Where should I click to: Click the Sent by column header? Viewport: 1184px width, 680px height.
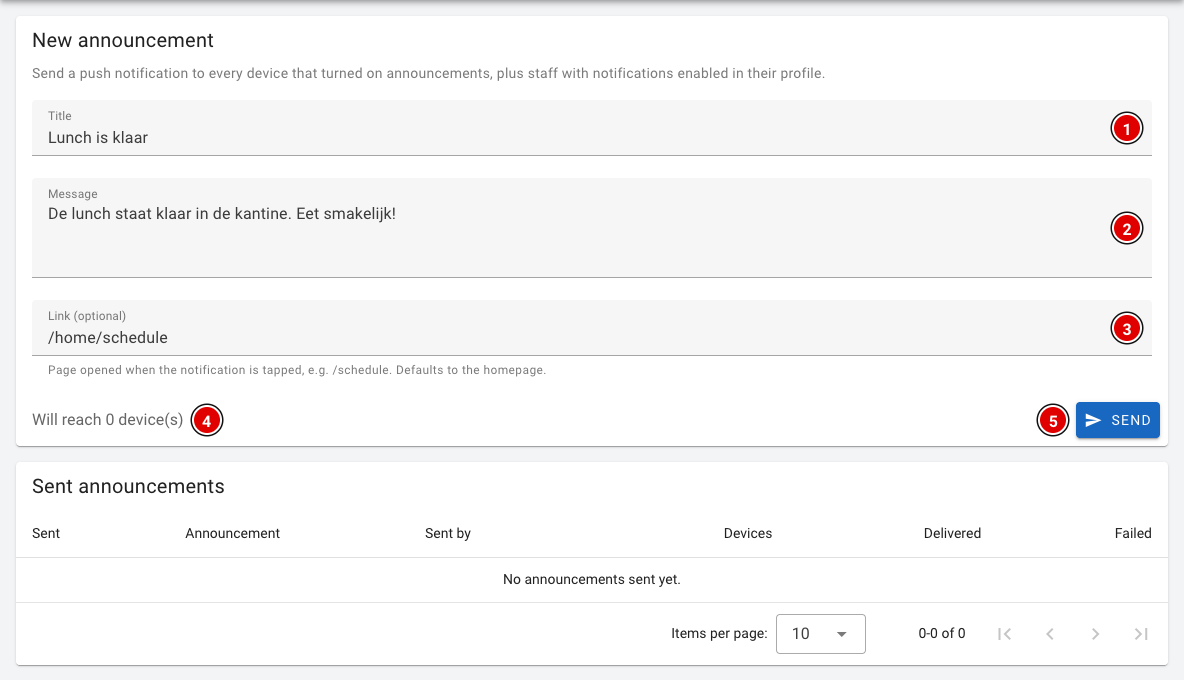coord(448,534)
